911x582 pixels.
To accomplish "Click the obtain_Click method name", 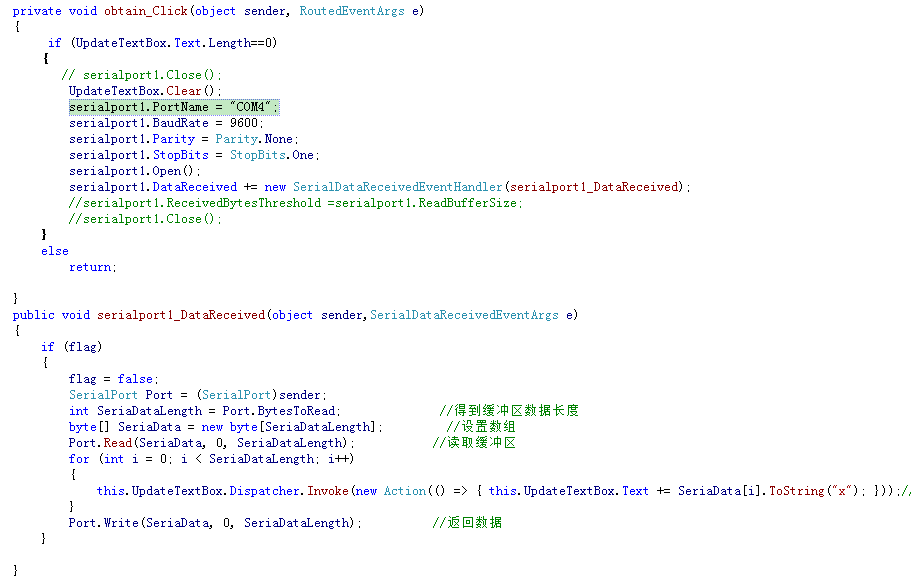I will [x=146, y=11].
